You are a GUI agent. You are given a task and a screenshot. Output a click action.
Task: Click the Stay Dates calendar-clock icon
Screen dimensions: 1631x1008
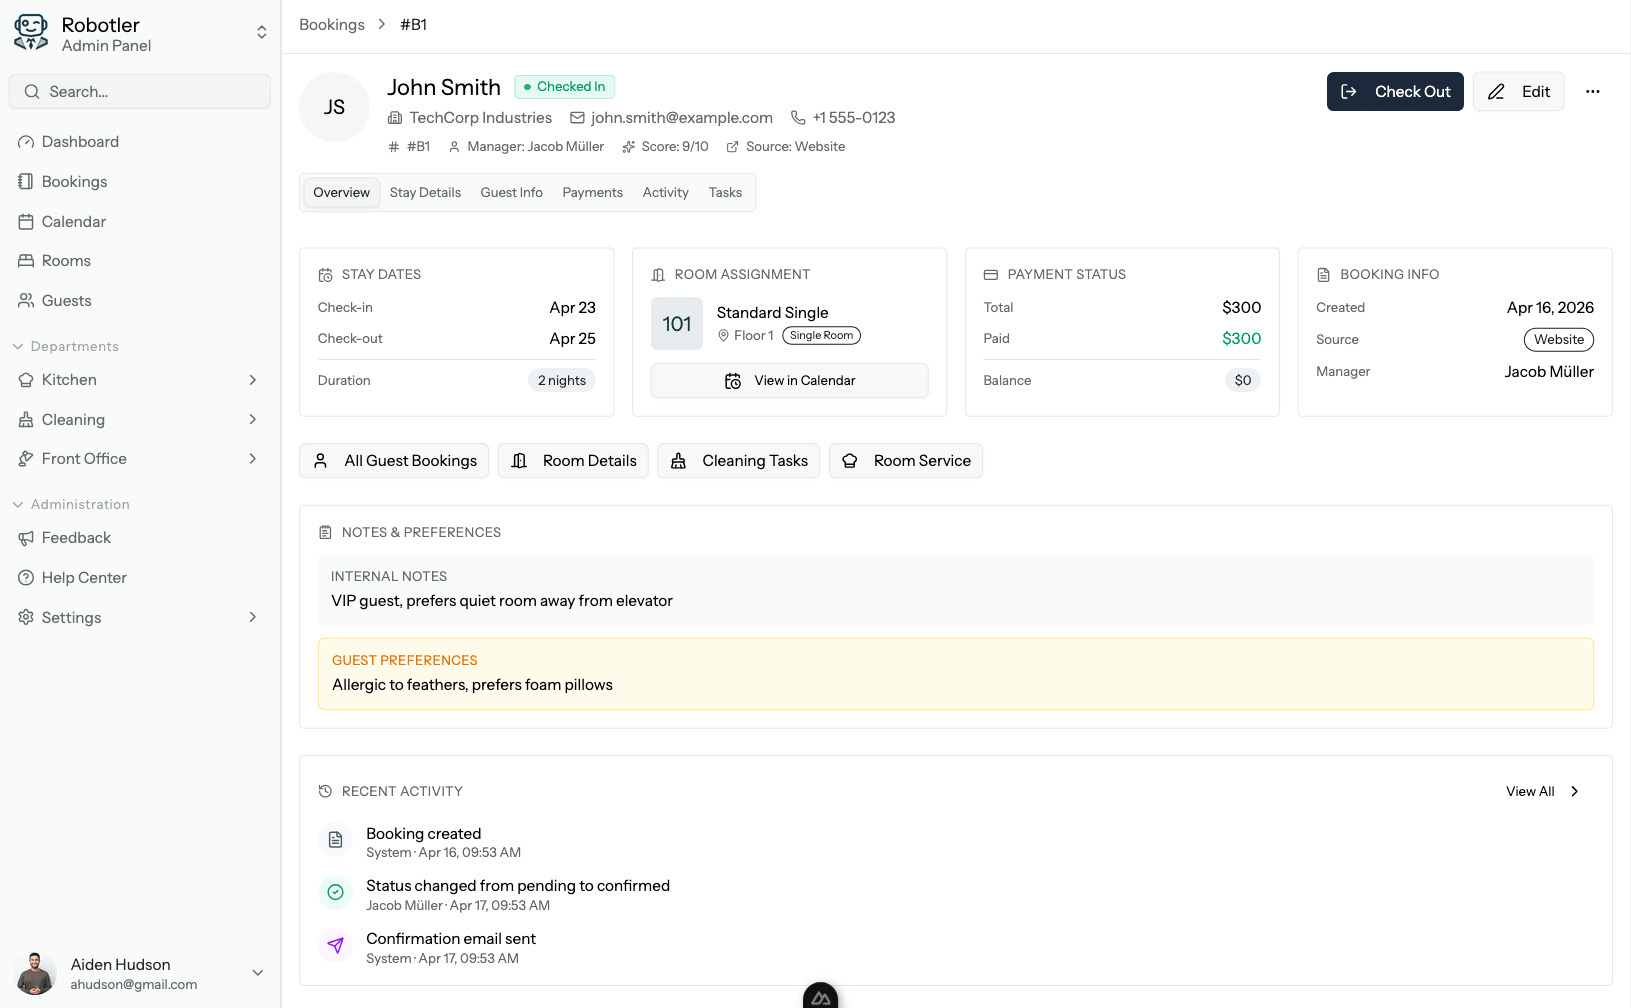[325, 275]
